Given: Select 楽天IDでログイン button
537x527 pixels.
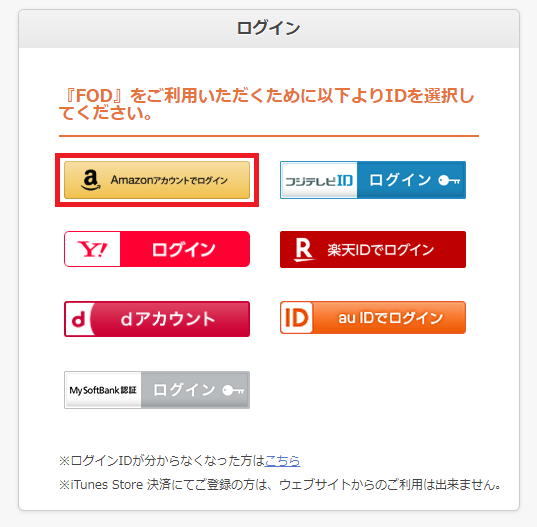Looking at the screenshot, I should pyautogui.click(x=373, y=250).
